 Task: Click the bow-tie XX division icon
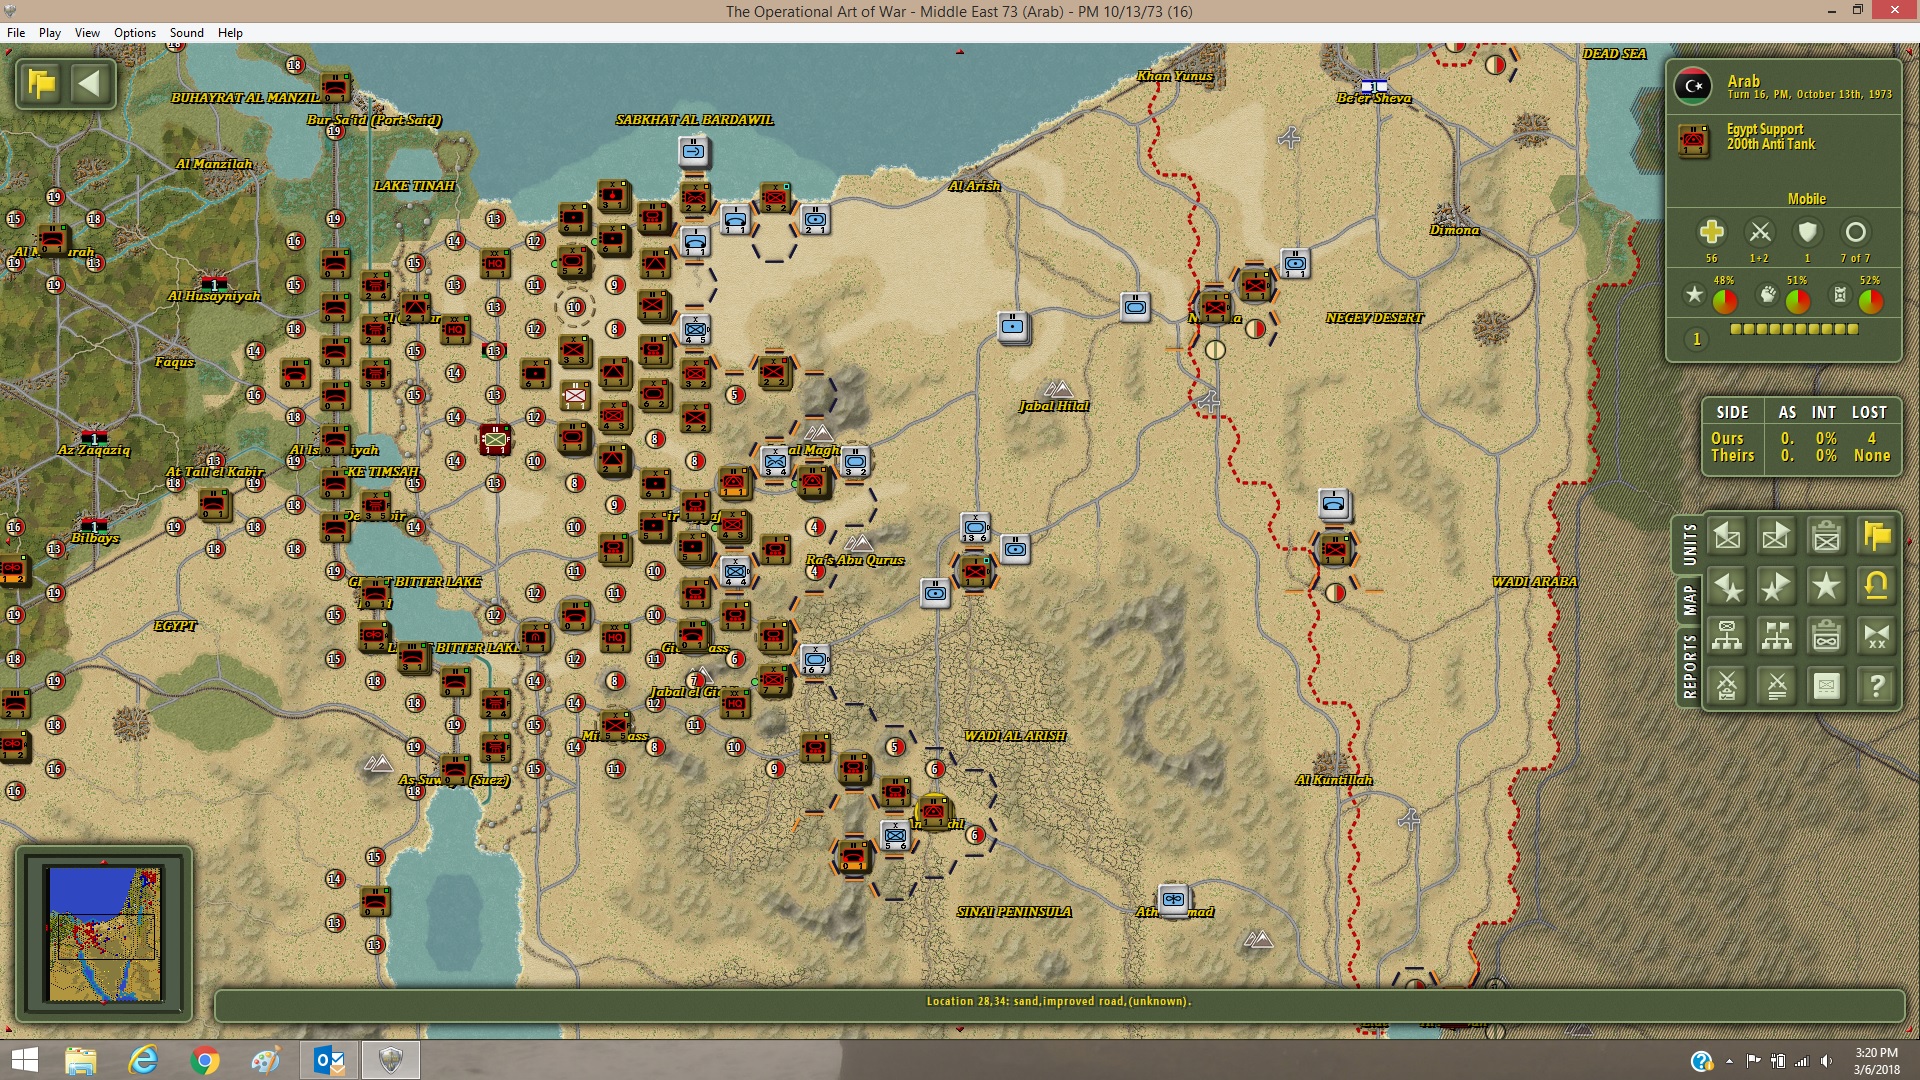click(1876, 636)
